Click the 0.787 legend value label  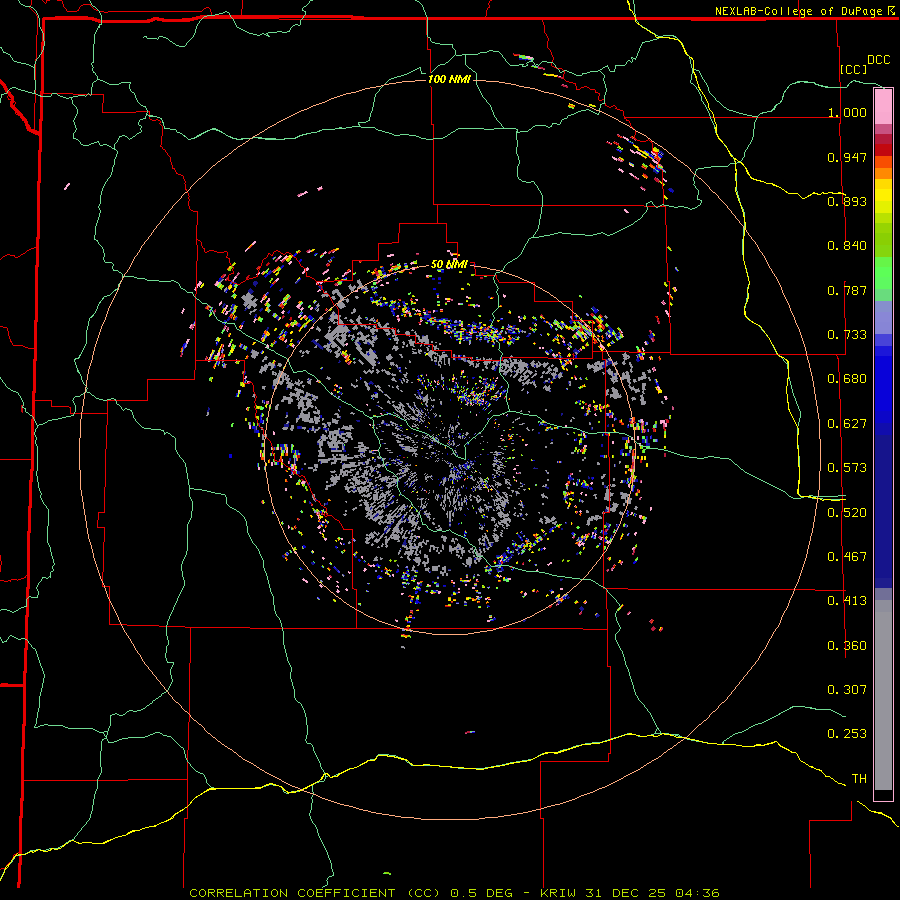tap(847, 290)
